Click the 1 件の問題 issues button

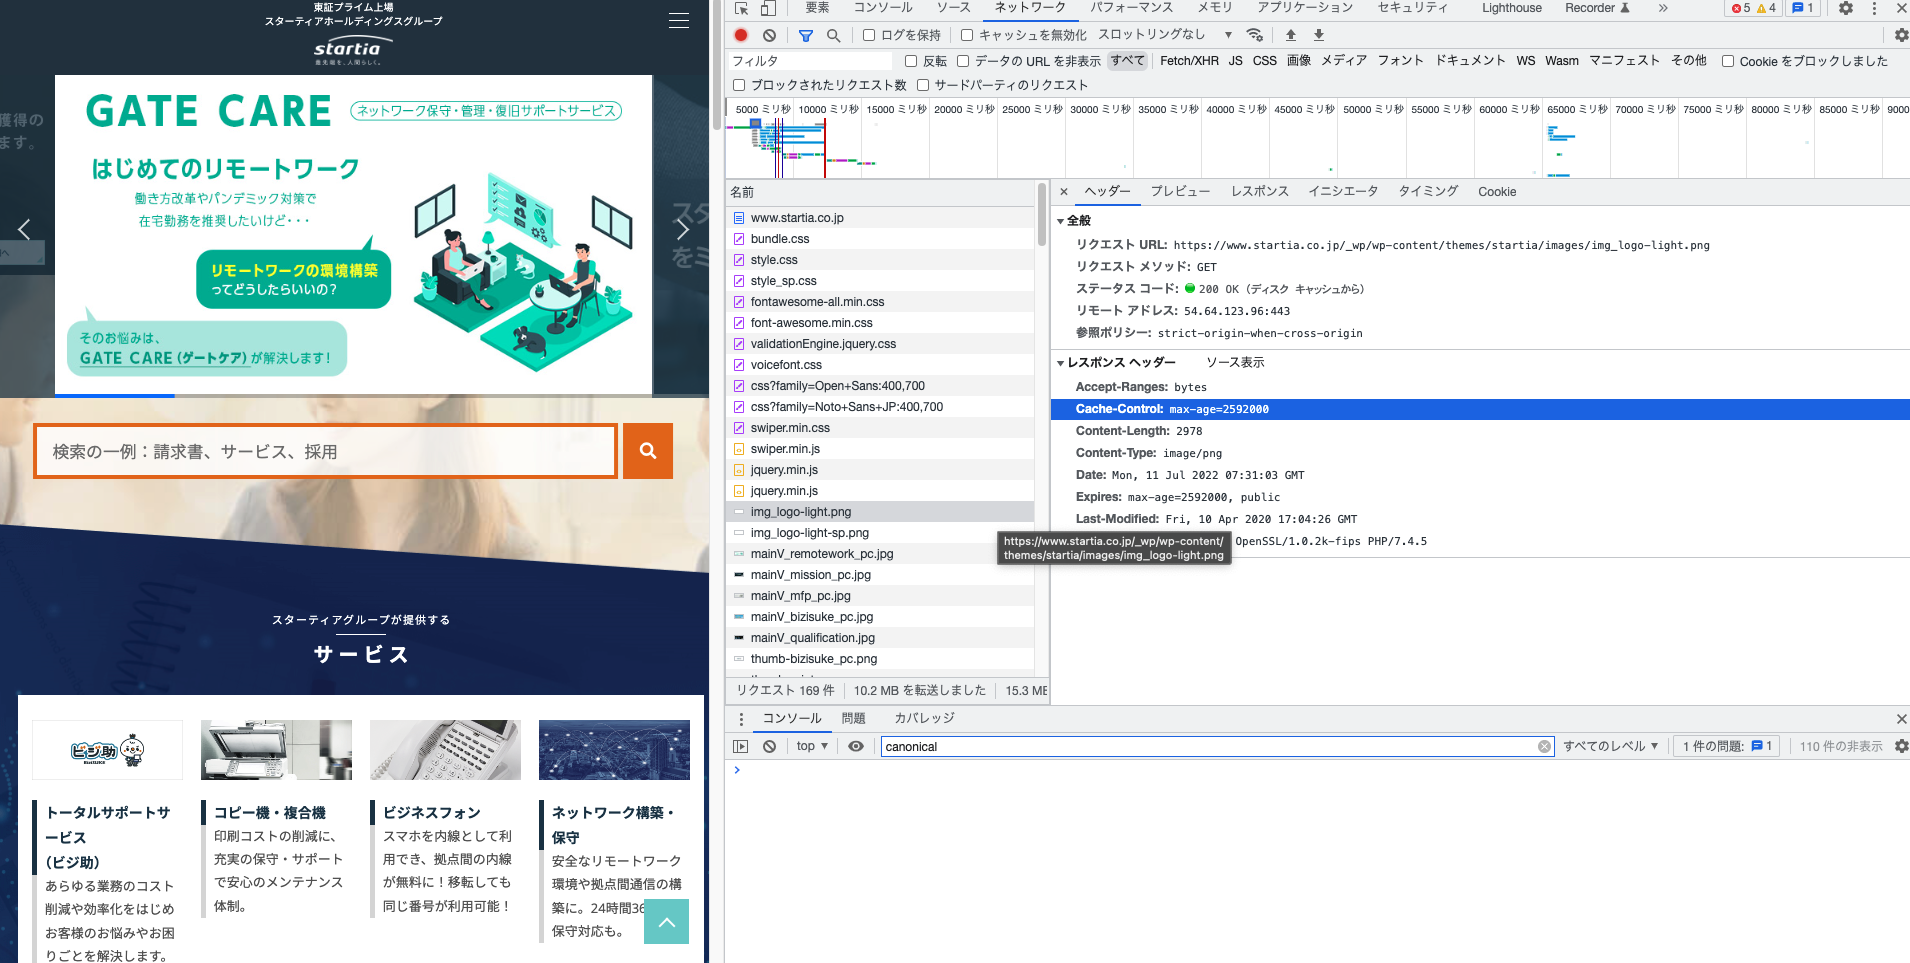(1727, 746)
